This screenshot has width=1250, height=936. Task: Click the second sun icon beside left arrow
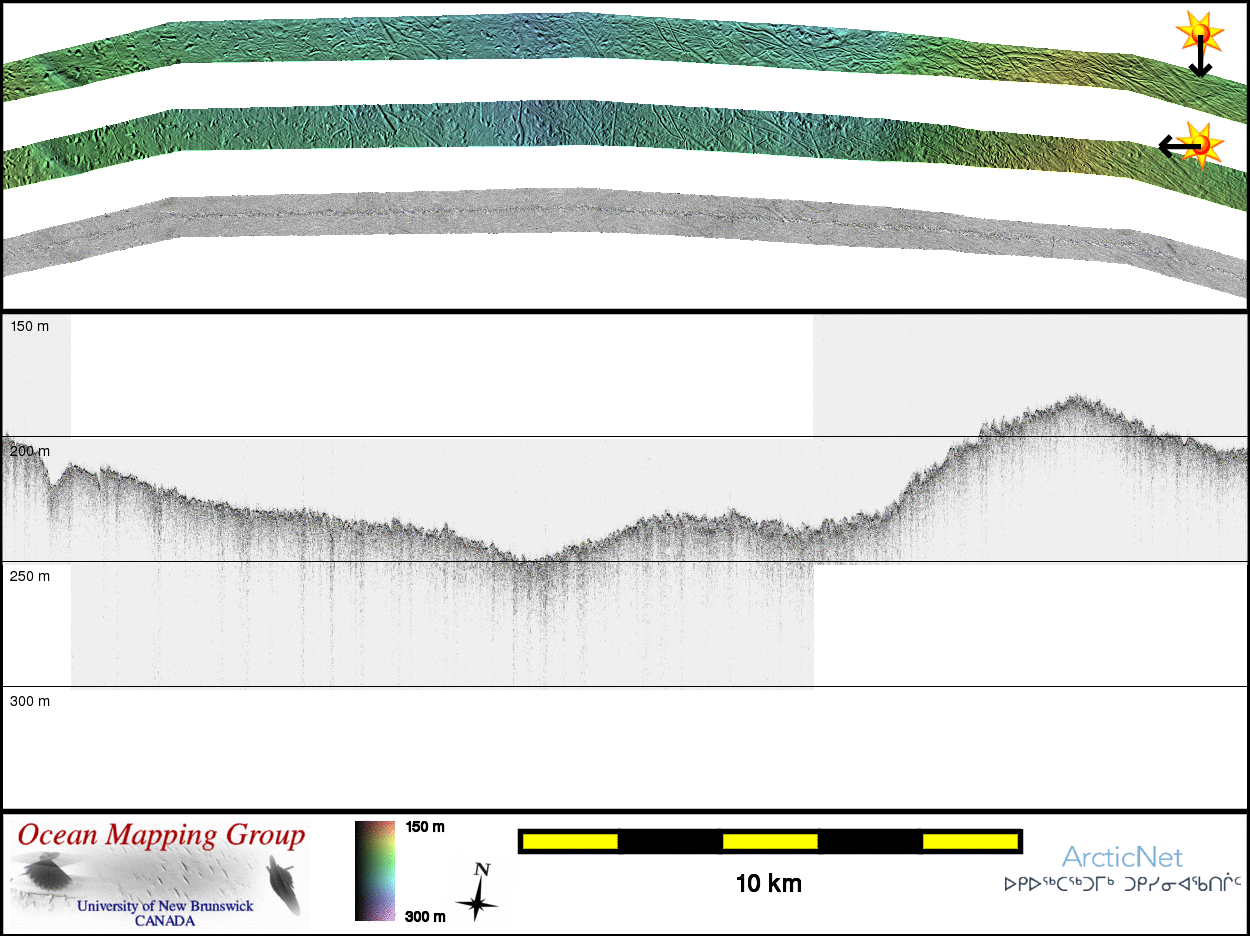tap(1203, 146)
